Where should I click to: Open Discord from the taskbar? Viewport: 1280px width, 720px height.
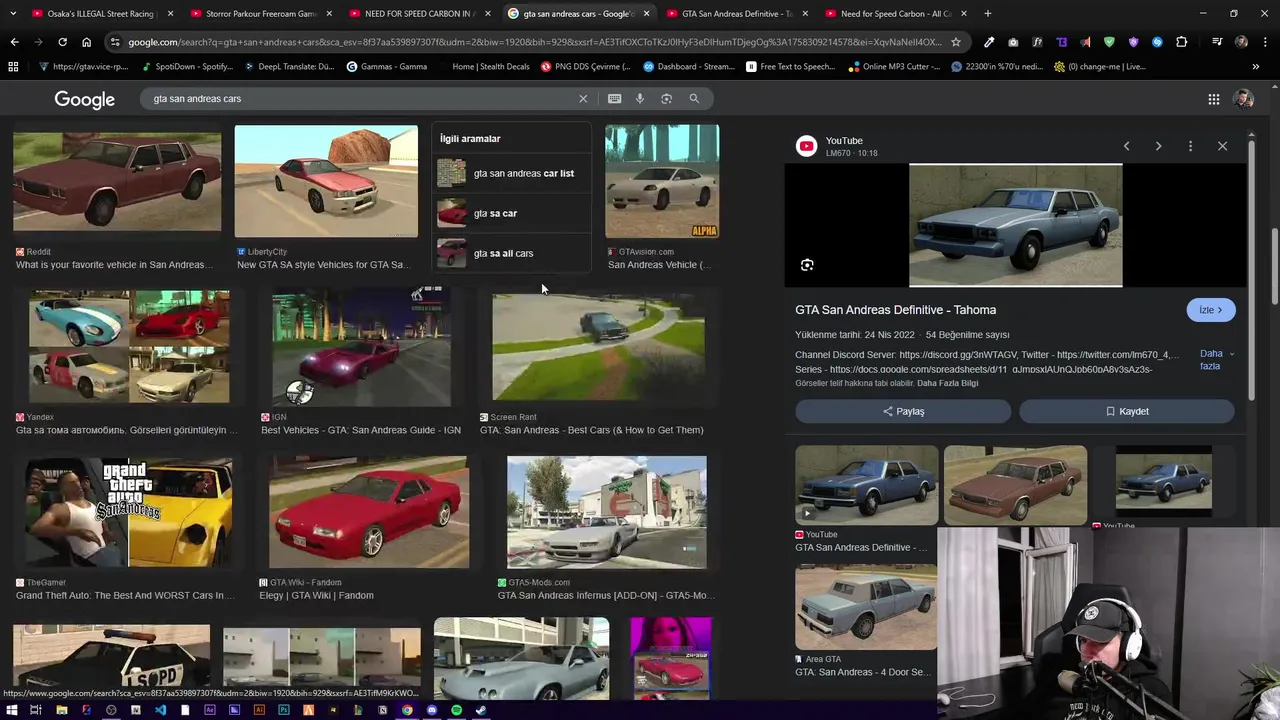click(x=432, y=710)
